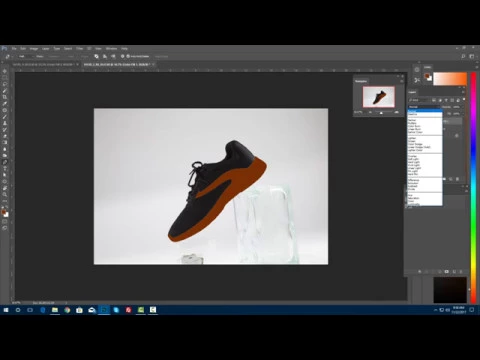
Task: Select the Quick Selection tool
Action: click(5, 91)
